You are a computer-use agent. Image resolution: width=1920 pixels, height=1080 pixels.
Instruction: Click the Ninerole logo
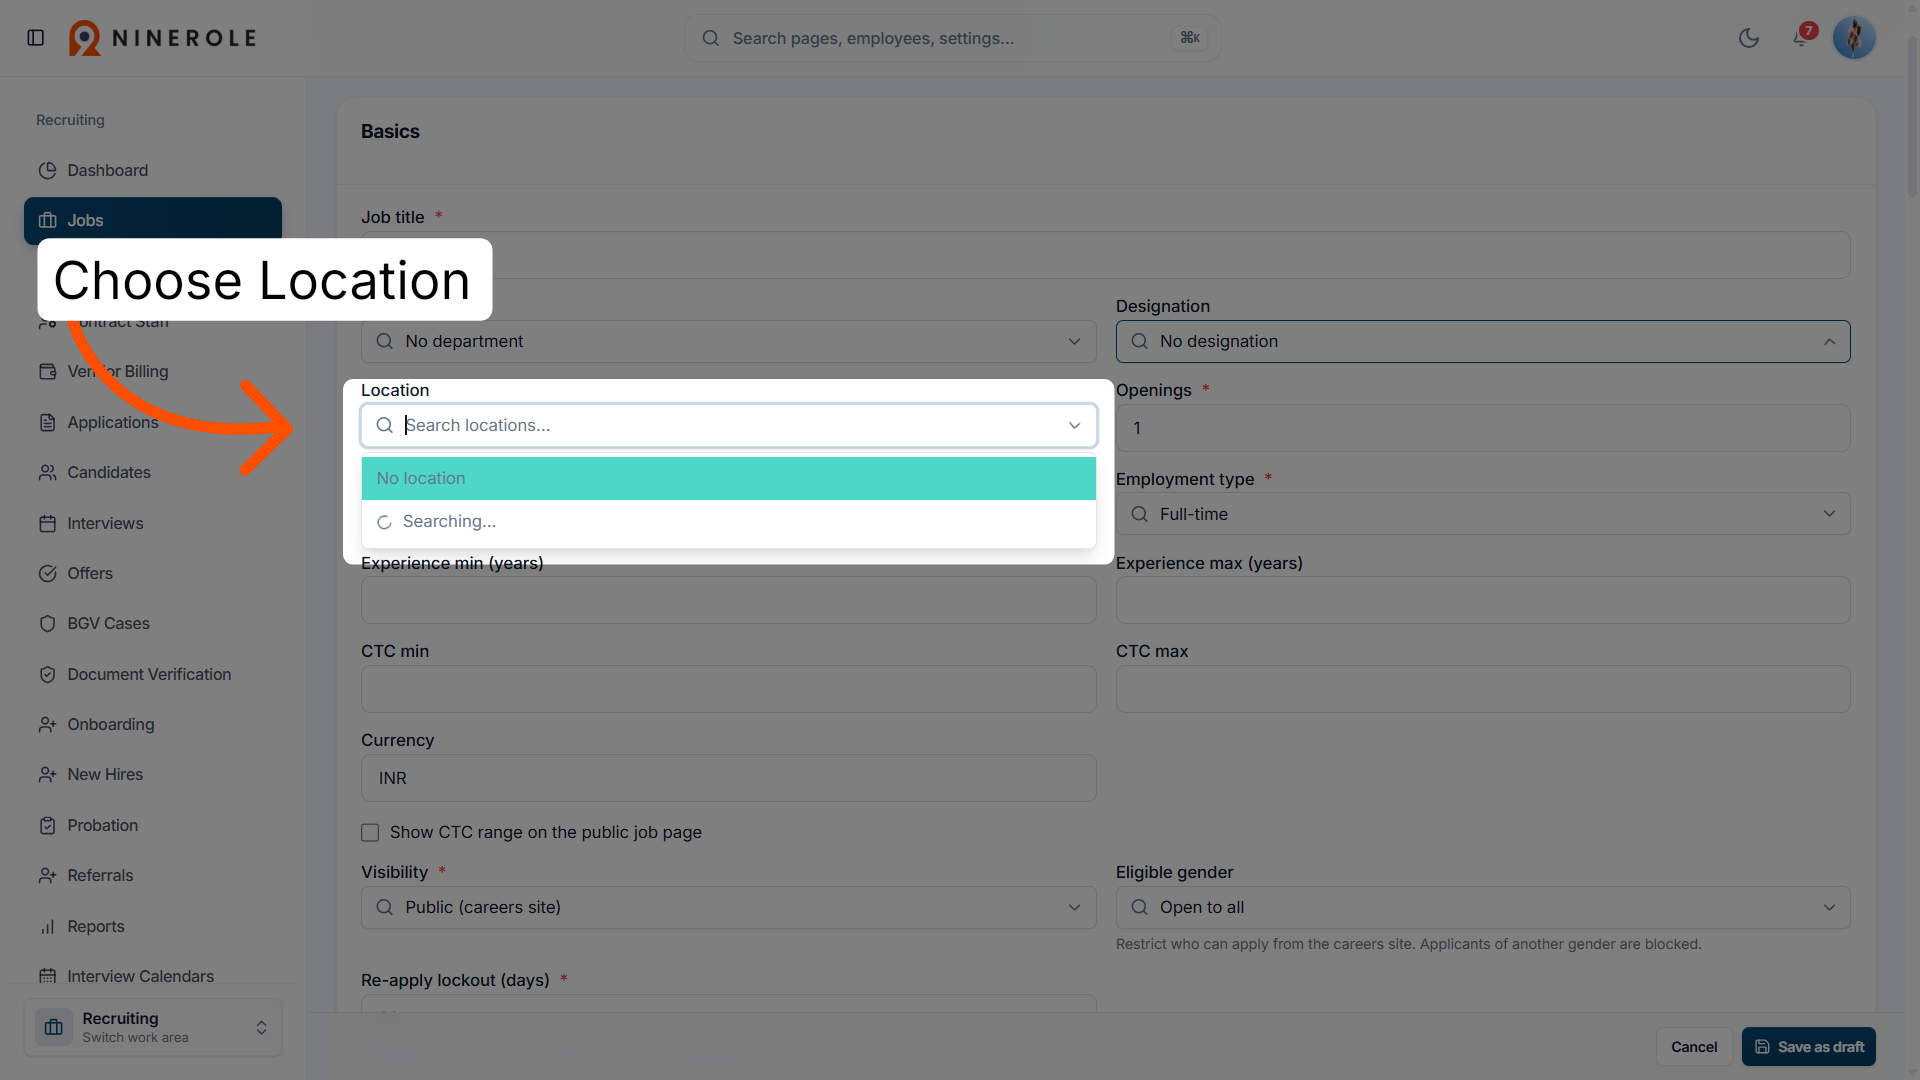coord(163,38)
